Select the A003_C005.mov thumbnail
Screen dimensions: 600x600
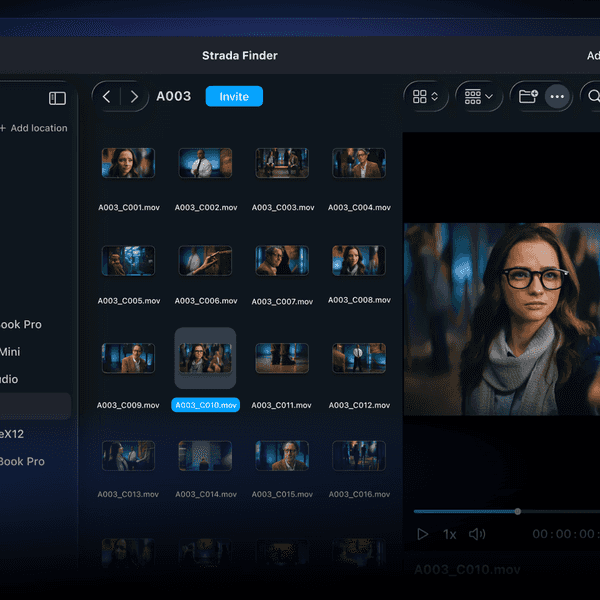pyautogui.click(x=128, y=261)
